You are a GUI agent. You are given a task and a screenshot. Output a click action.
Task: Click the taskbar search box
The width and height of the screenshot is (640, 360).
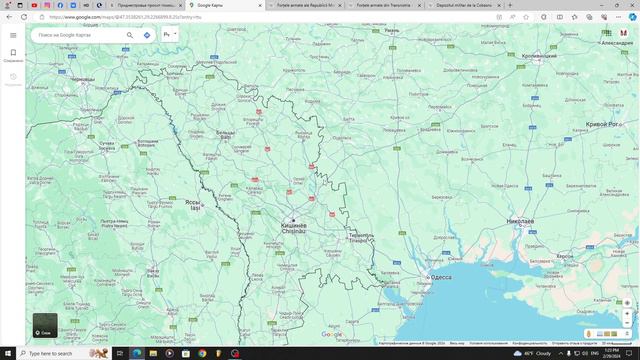pyautogui.click(x=63, y=353)
